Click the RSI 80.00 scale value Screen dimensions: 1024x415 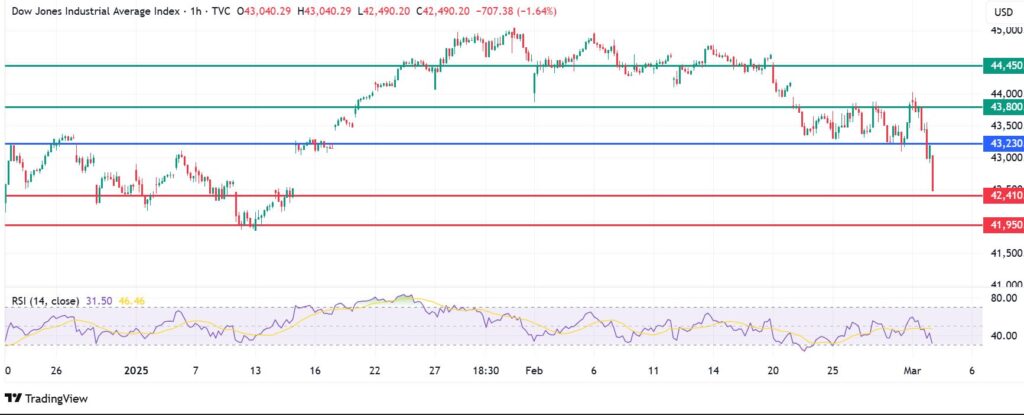click(x=1003, y=298)
